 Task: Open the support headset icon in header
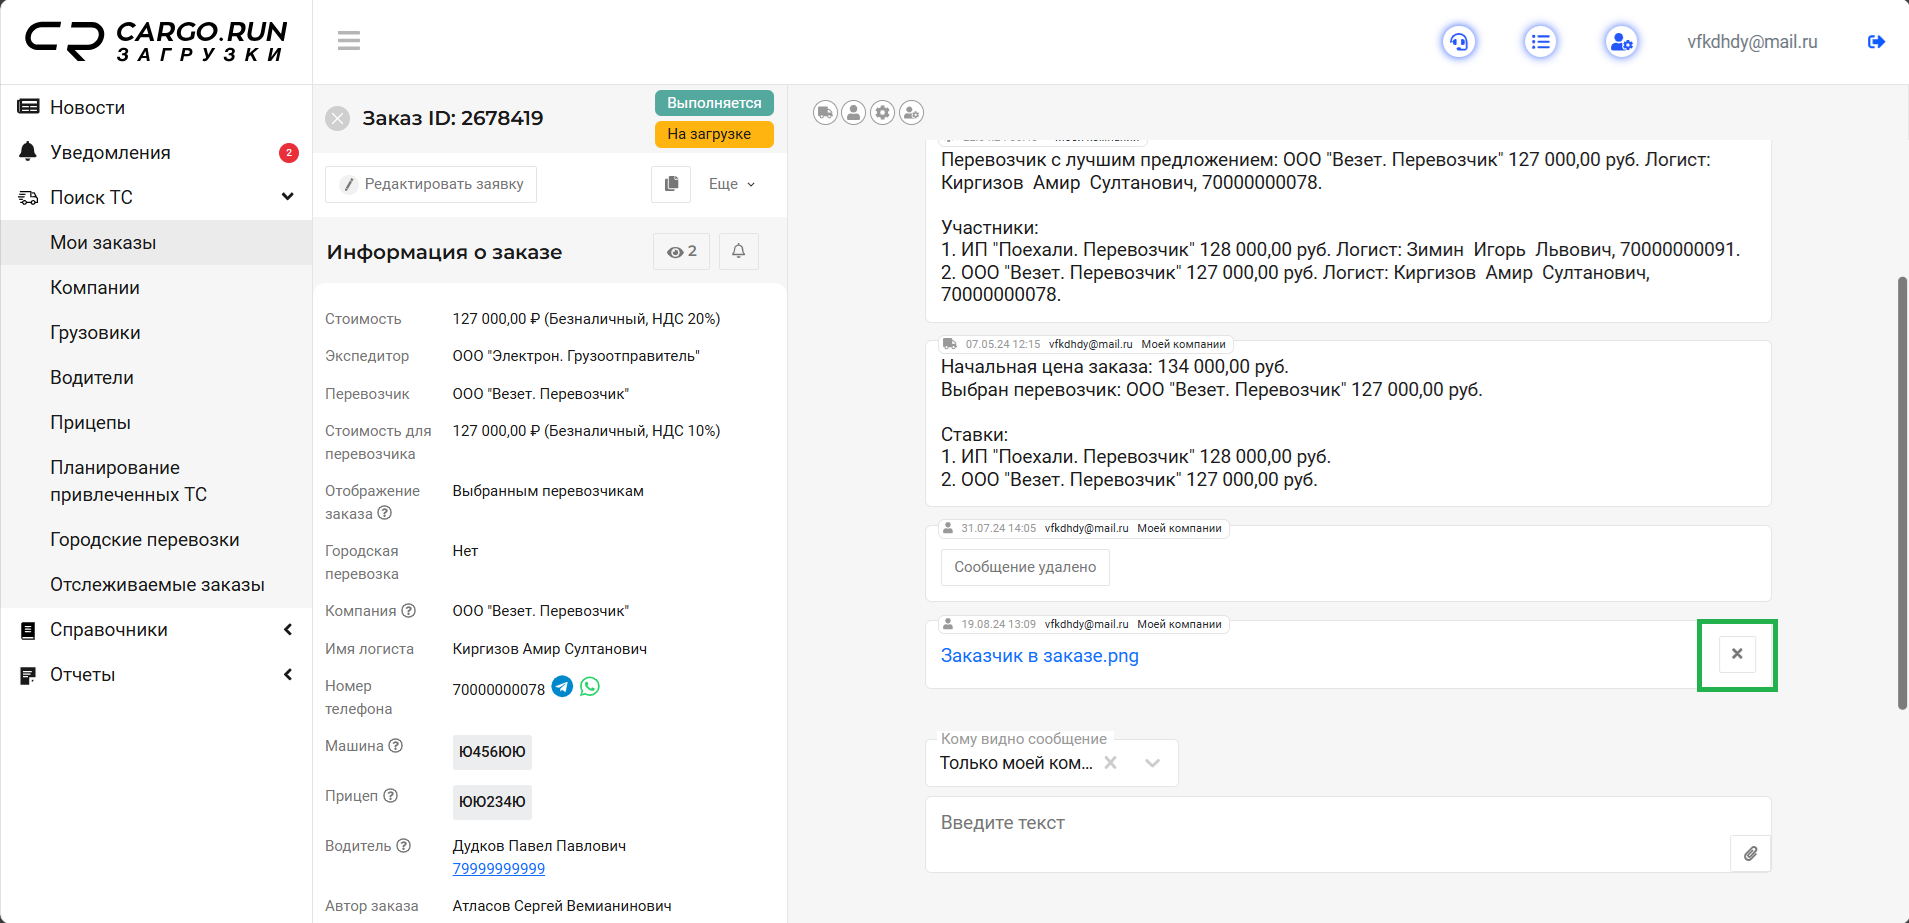click(1459, 42)
